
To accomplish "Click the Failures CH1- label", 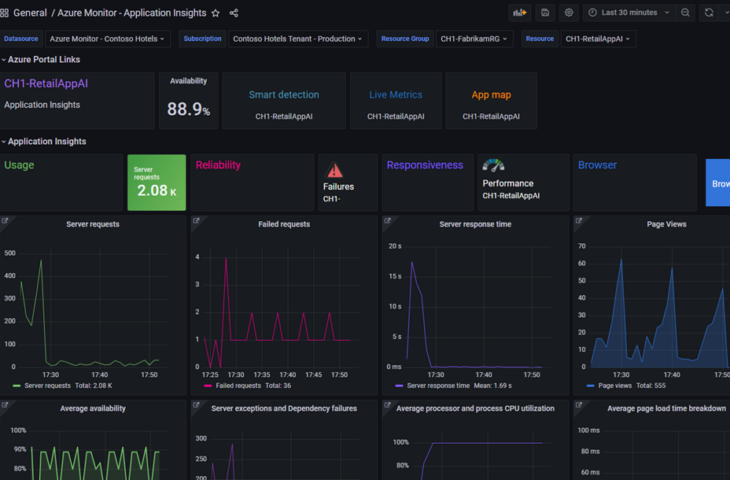I will click(338, 192).
